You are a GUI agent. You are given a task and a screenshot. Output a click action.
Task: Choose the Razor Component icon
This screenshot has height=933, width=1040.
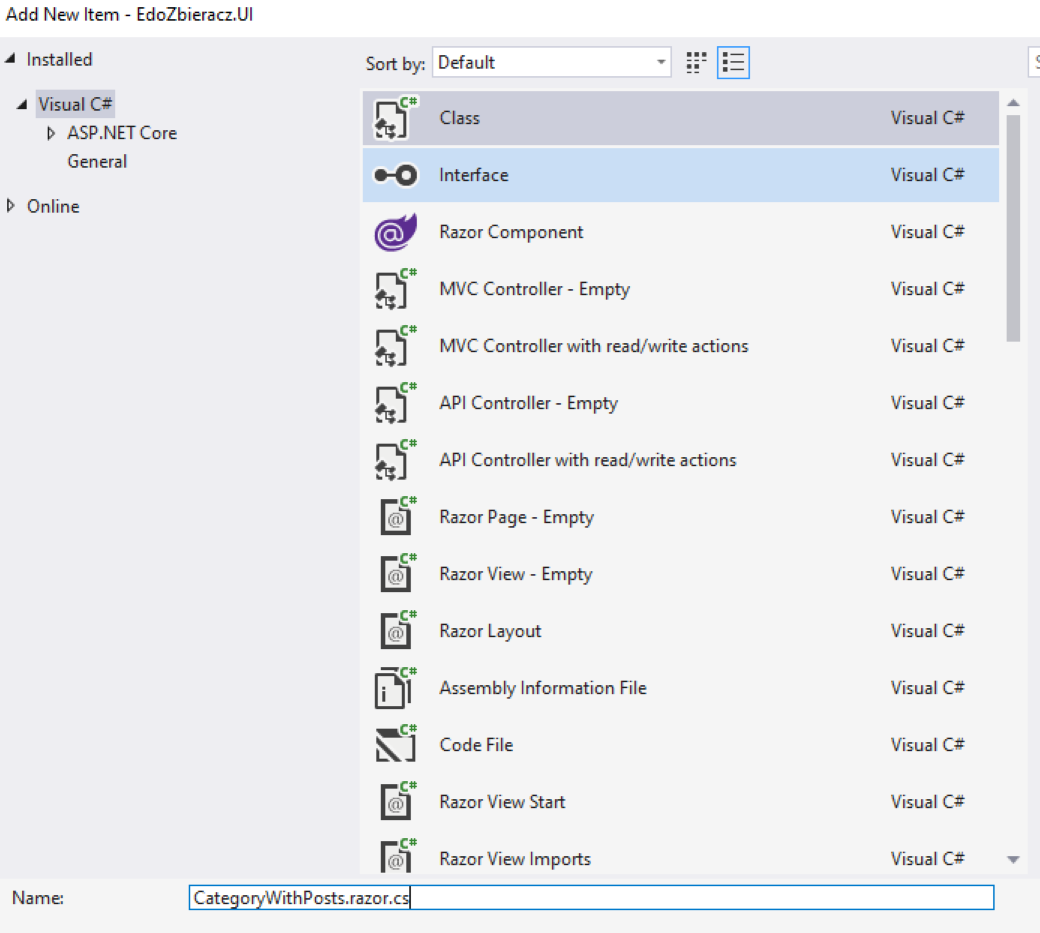point(396,232)
